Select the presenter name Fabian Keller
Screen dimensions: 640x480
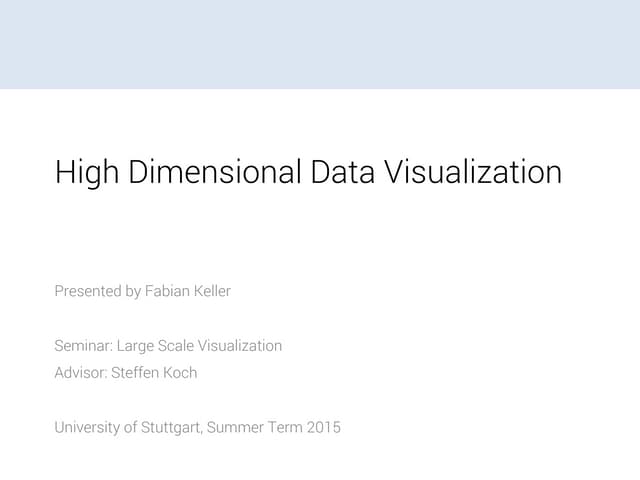pyautogui.click(x=188, y=291)
